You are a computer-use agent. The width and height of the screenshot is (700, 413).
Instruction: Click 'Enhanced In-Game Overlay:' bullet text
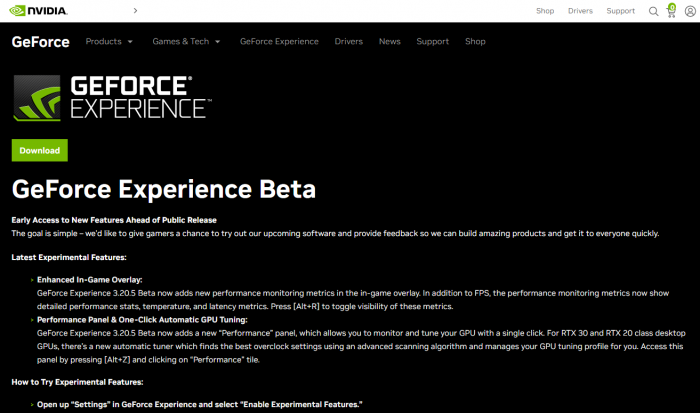[90, 280]
